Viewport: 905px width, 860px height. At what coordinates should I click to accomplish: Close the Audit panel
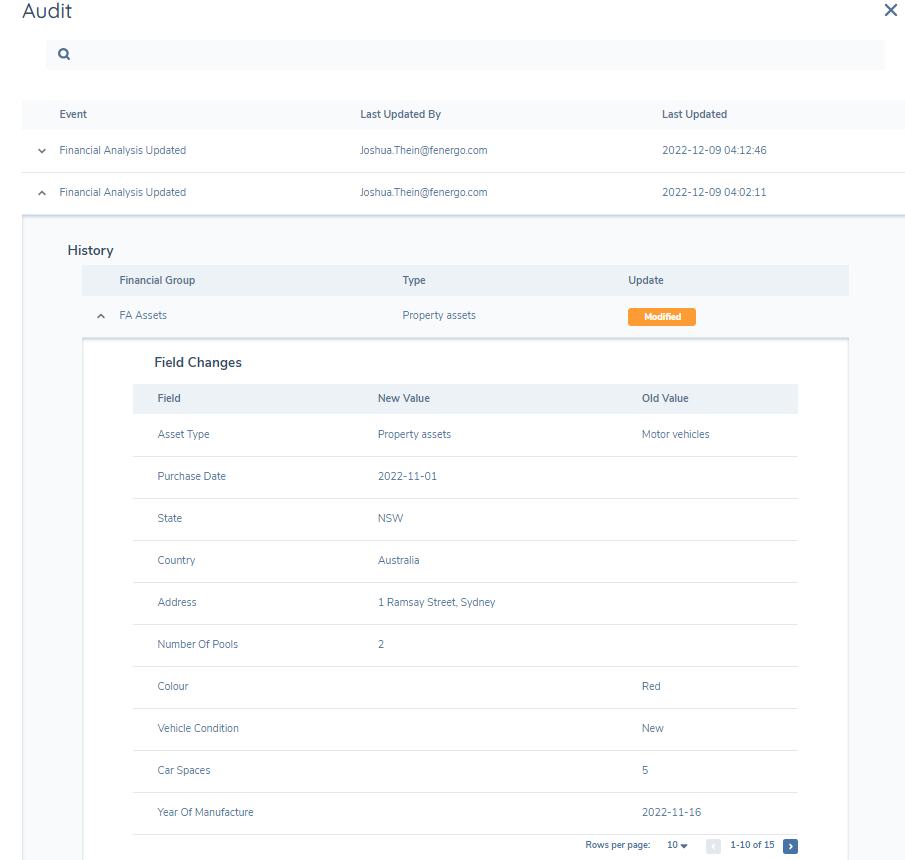tap(890, 11)
